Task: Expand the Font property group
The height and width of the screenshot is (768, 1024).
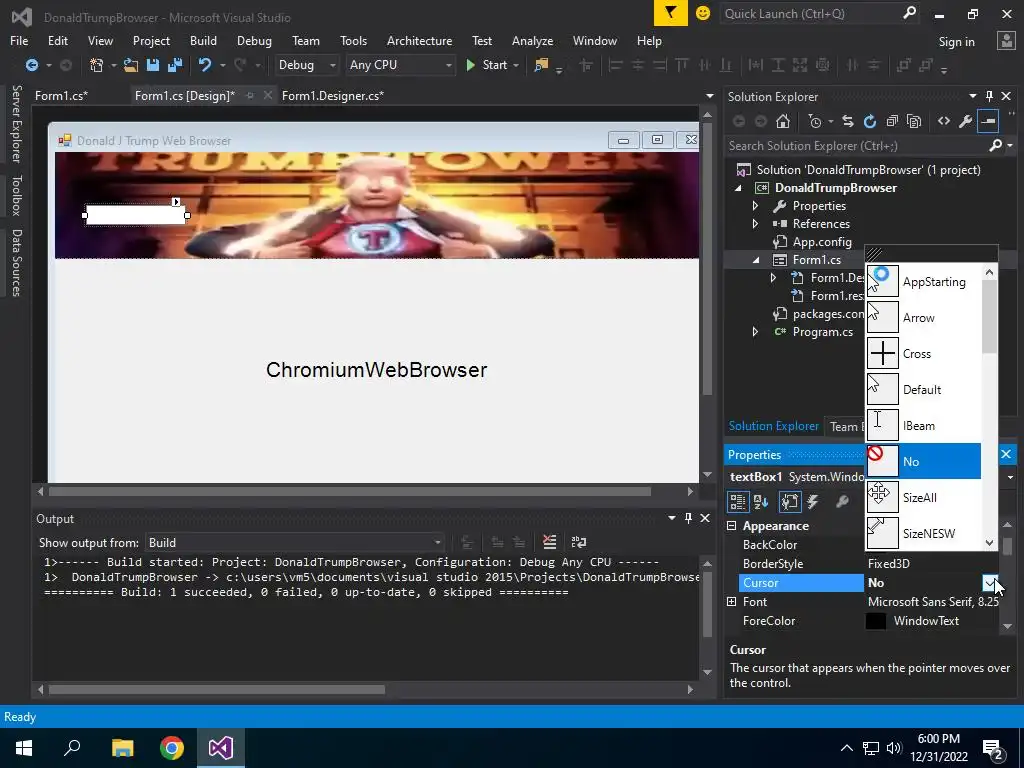Action: tap(731, 601)
